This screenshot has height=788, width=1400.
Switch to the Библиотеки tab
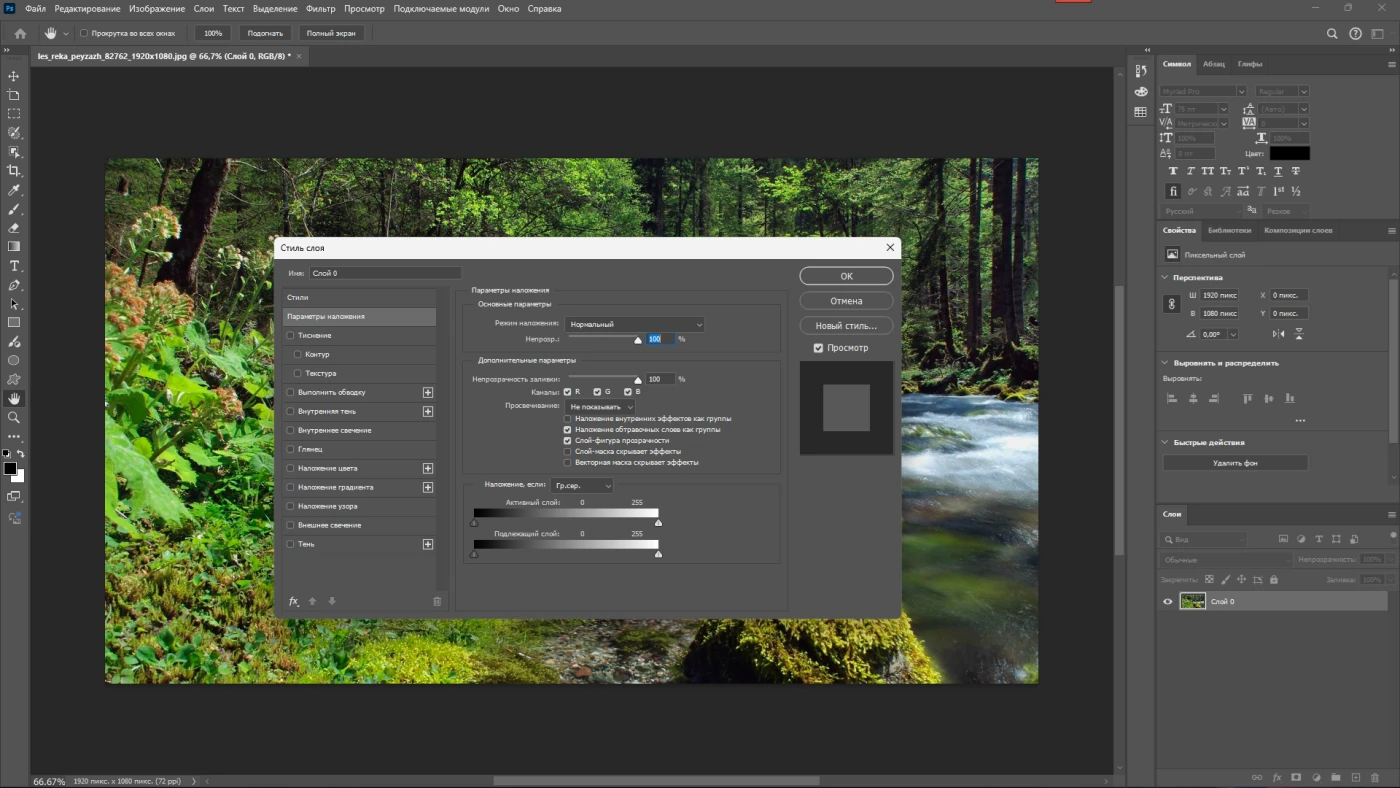1228,230
